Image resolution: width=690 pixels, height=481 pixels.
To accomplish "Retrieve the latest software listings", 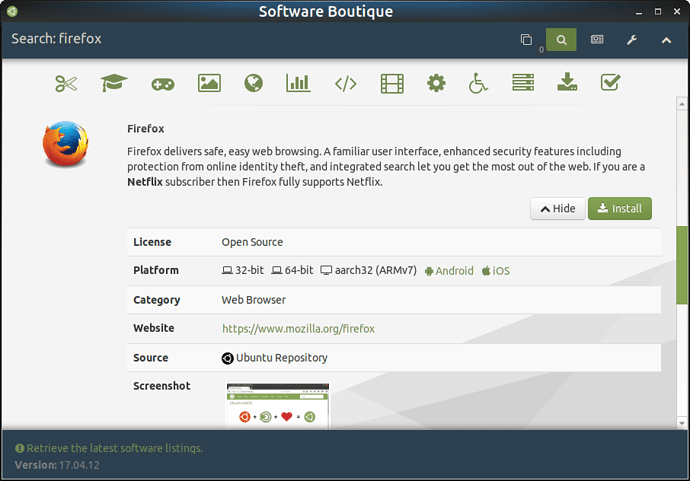I will pyautogui.click(x=109, y=448).
